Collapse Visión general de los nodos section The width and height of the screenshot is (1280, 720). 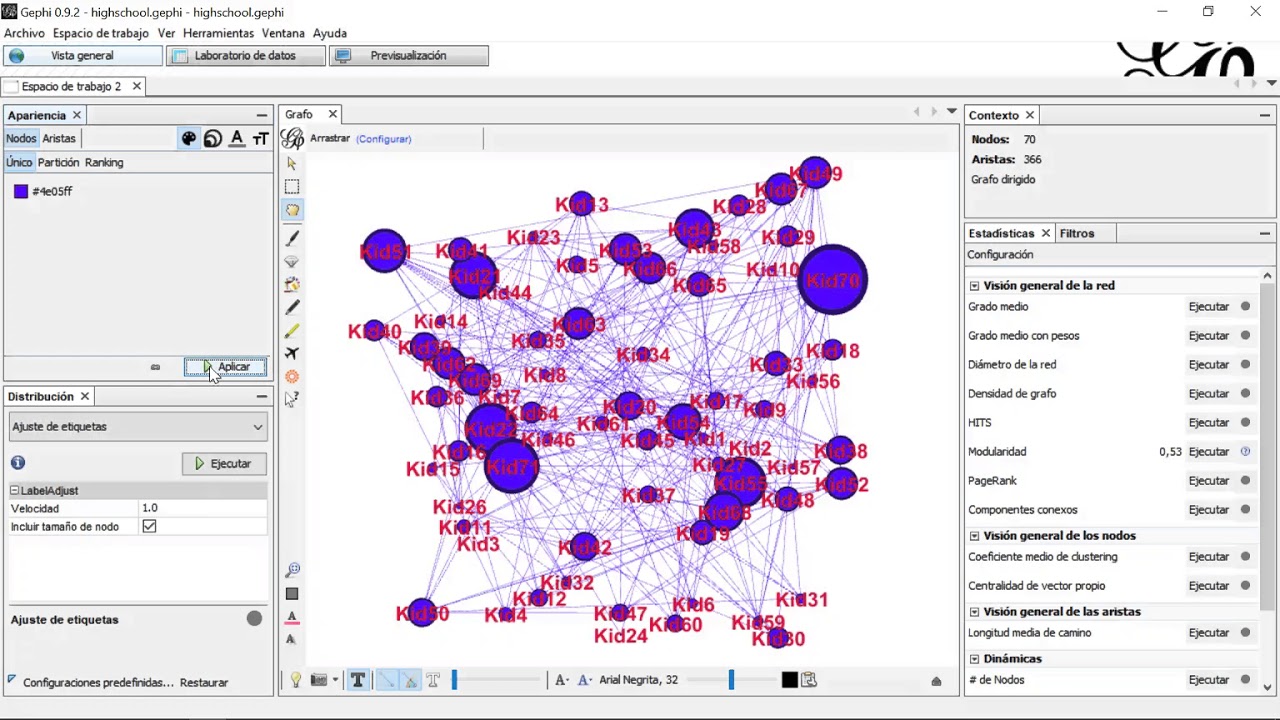974,536
